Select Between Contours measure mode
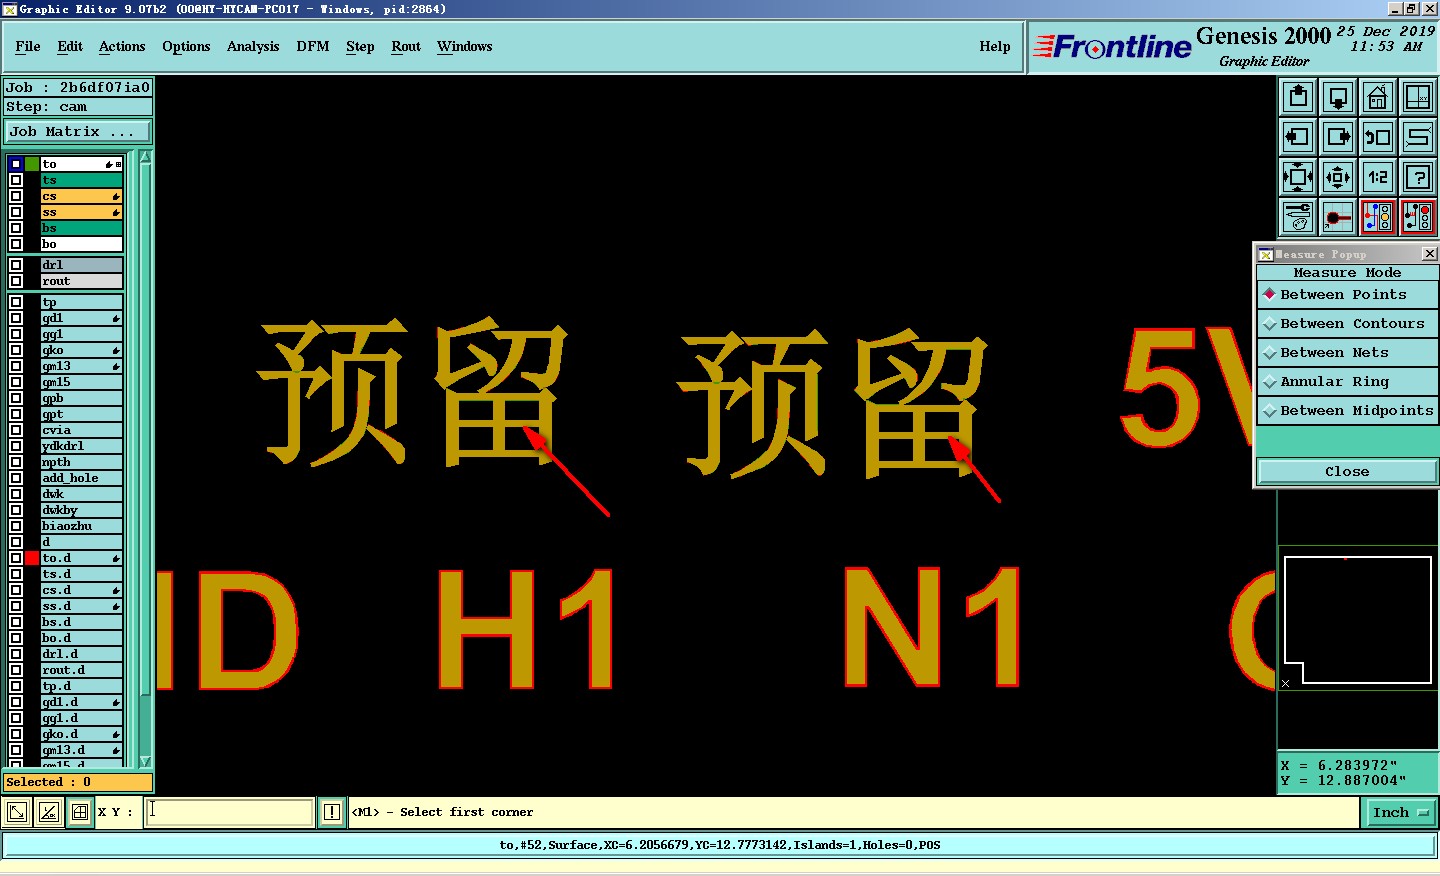This screenshot has width=1440, height=876. click(x=1347, y=323)
